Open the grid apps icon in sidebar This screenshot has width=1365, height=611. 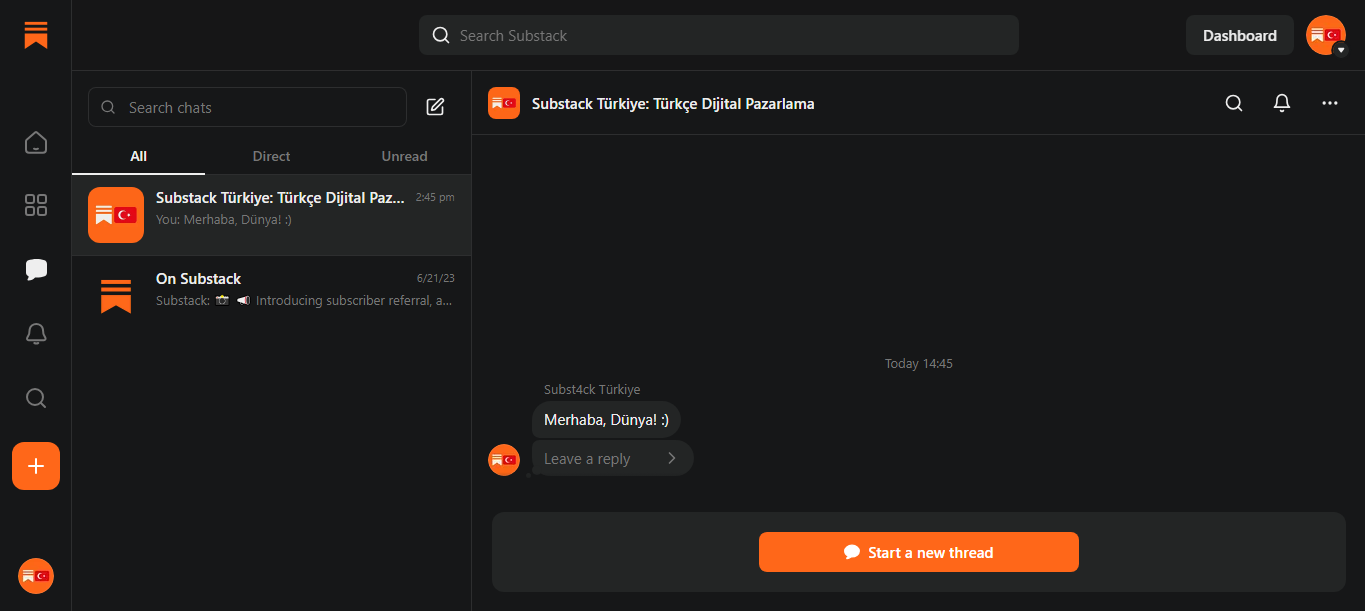[x=36, y=205]
